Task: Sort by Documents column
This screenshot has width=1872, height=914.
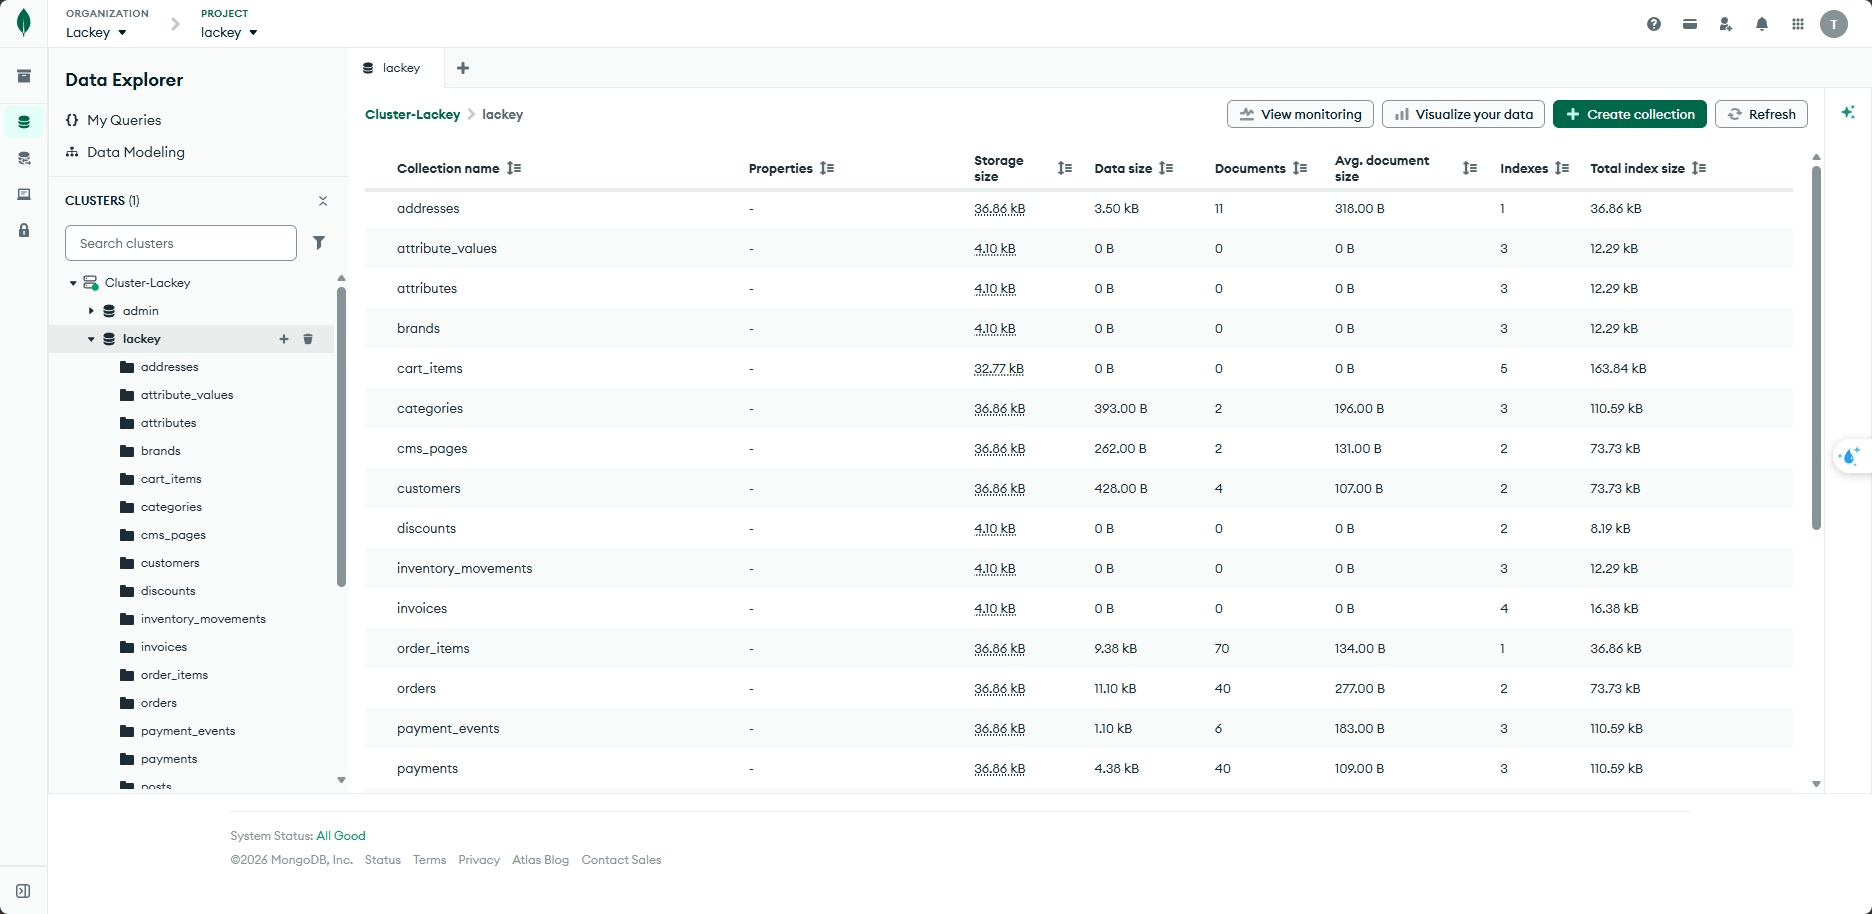Action: (x=1300, y=168)
